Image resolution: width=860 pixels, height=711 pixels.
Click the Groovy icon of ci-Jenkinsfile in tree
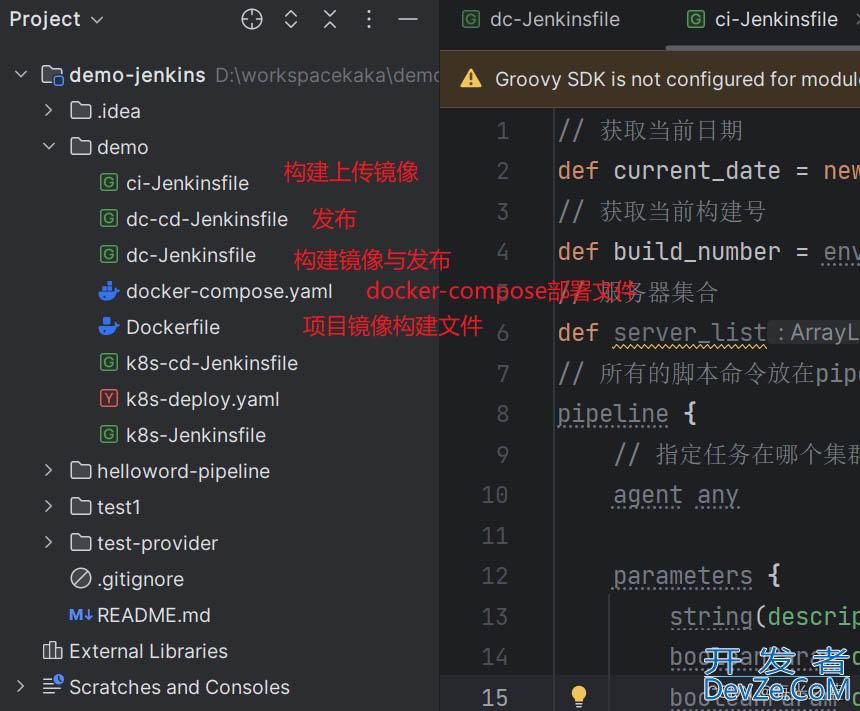(109, 182)
